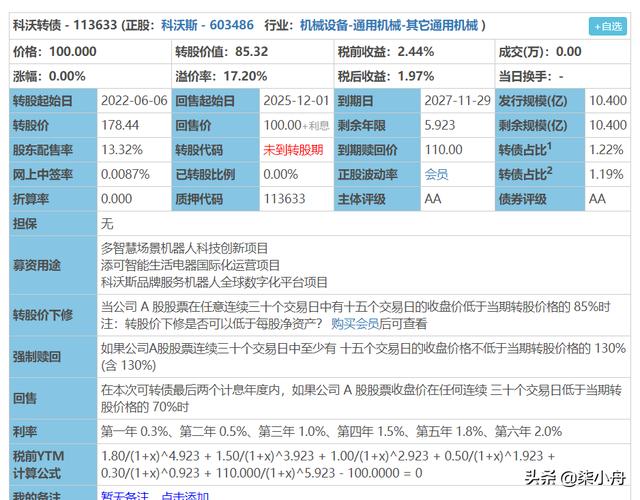Click the 剩余规模(亿) header cell

pos(540,125)
